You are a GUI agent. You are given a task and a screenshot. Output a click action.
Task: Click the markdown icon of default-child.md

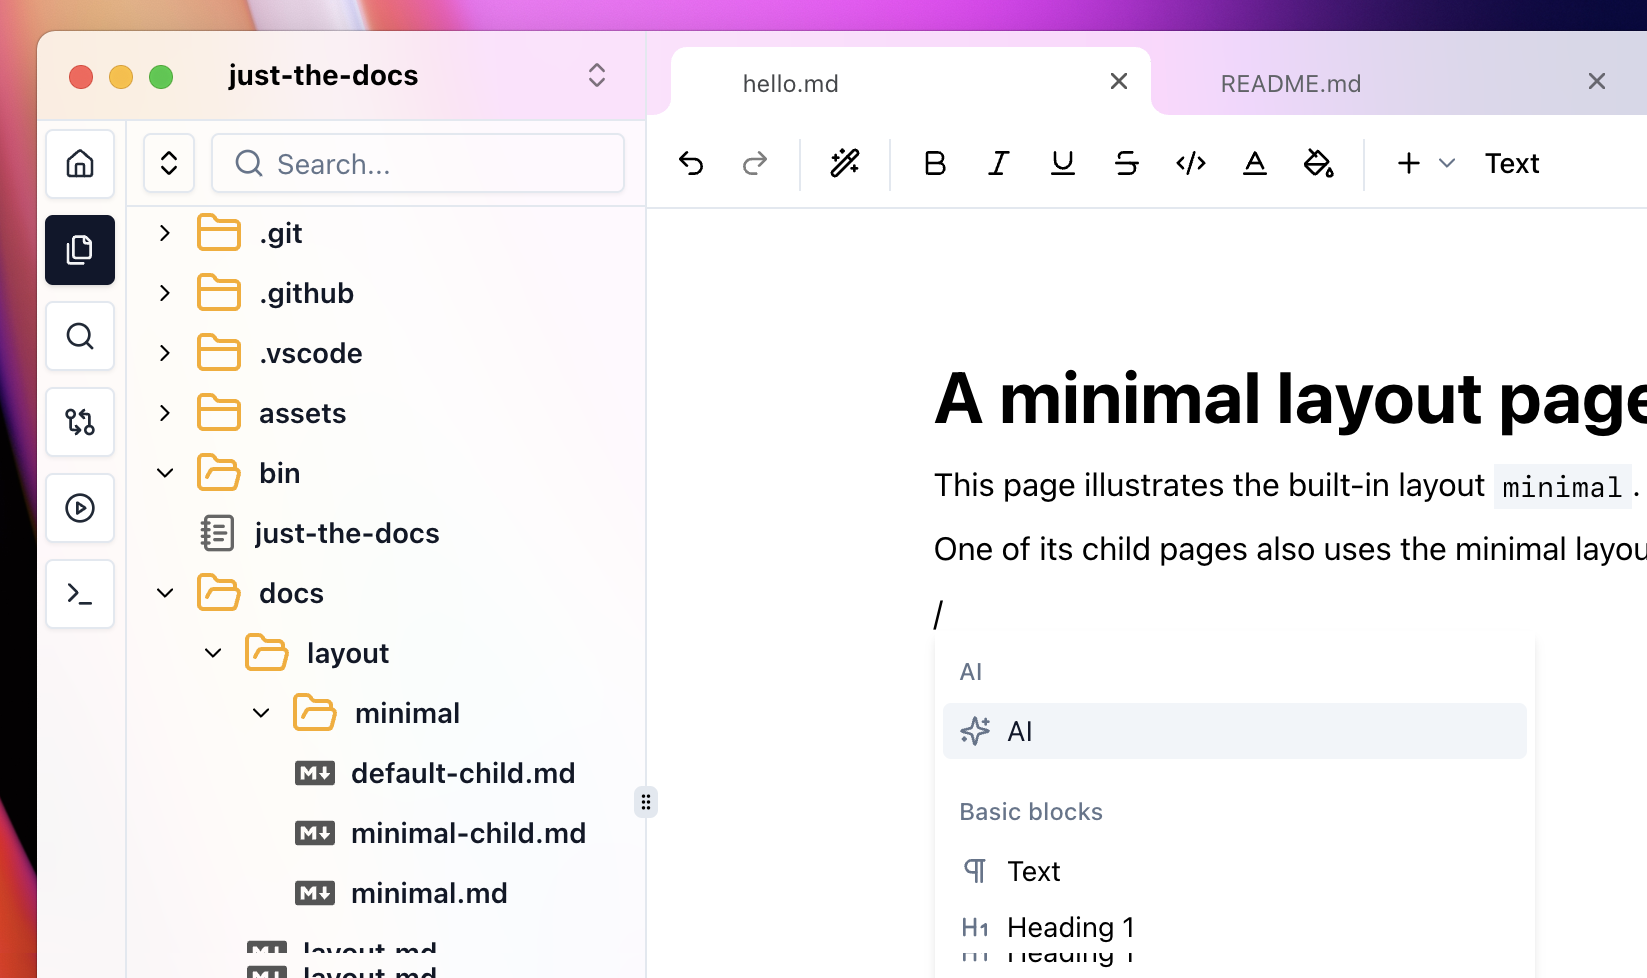(x=315, y=773)
